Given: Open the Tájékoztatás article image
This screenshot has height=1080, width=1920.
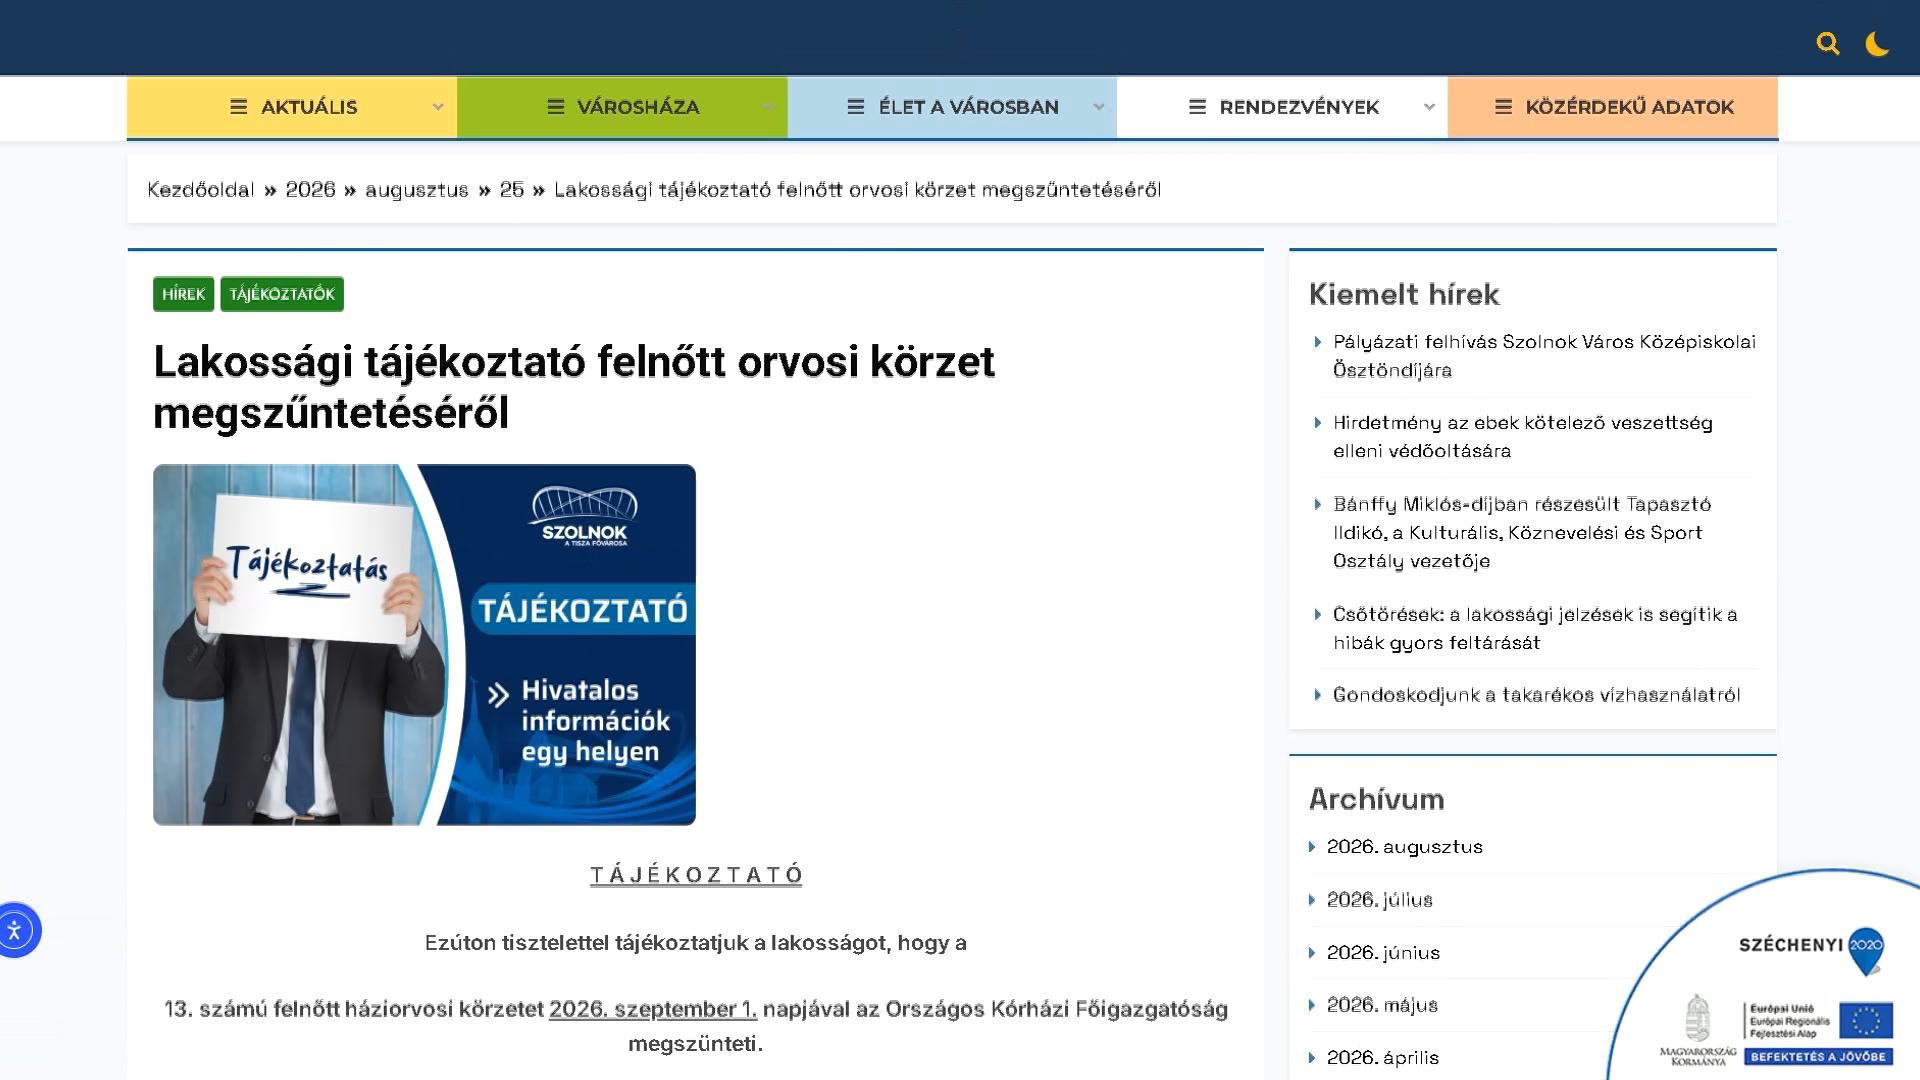Looking at the screenshot, I should point(424,644).
